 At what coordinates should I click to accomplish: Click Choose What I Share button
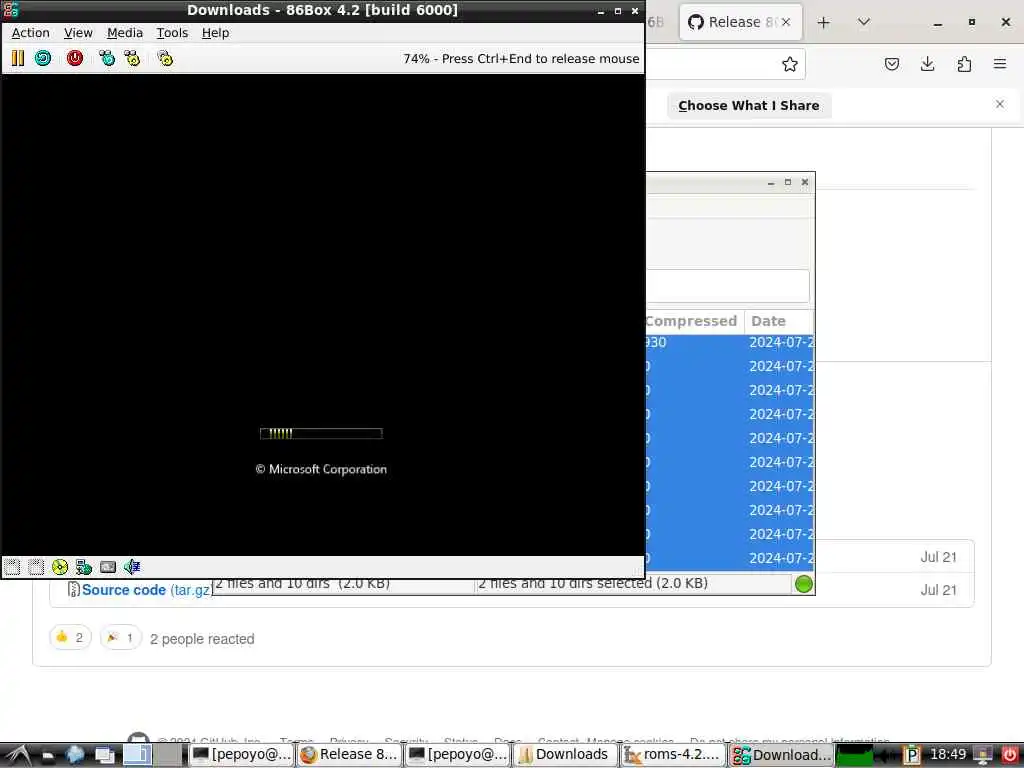pyautogui.click(x=748, y=106)
